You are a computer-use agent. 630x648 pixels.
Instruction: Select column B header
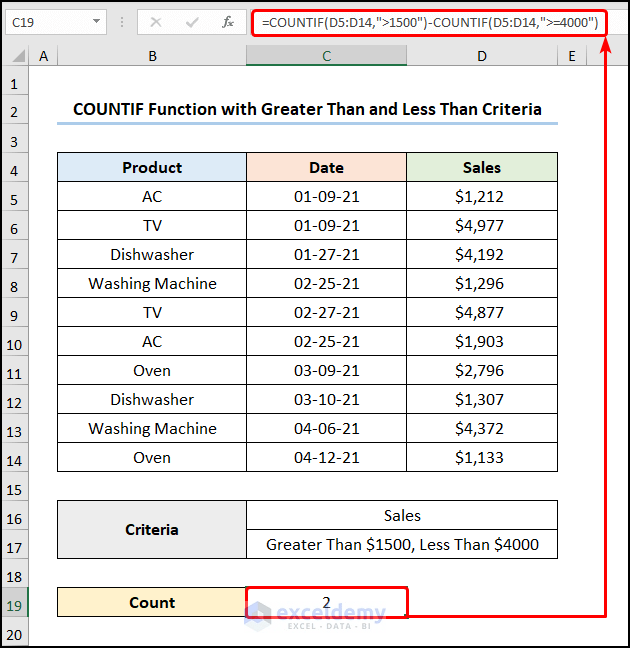pos(152,56)
